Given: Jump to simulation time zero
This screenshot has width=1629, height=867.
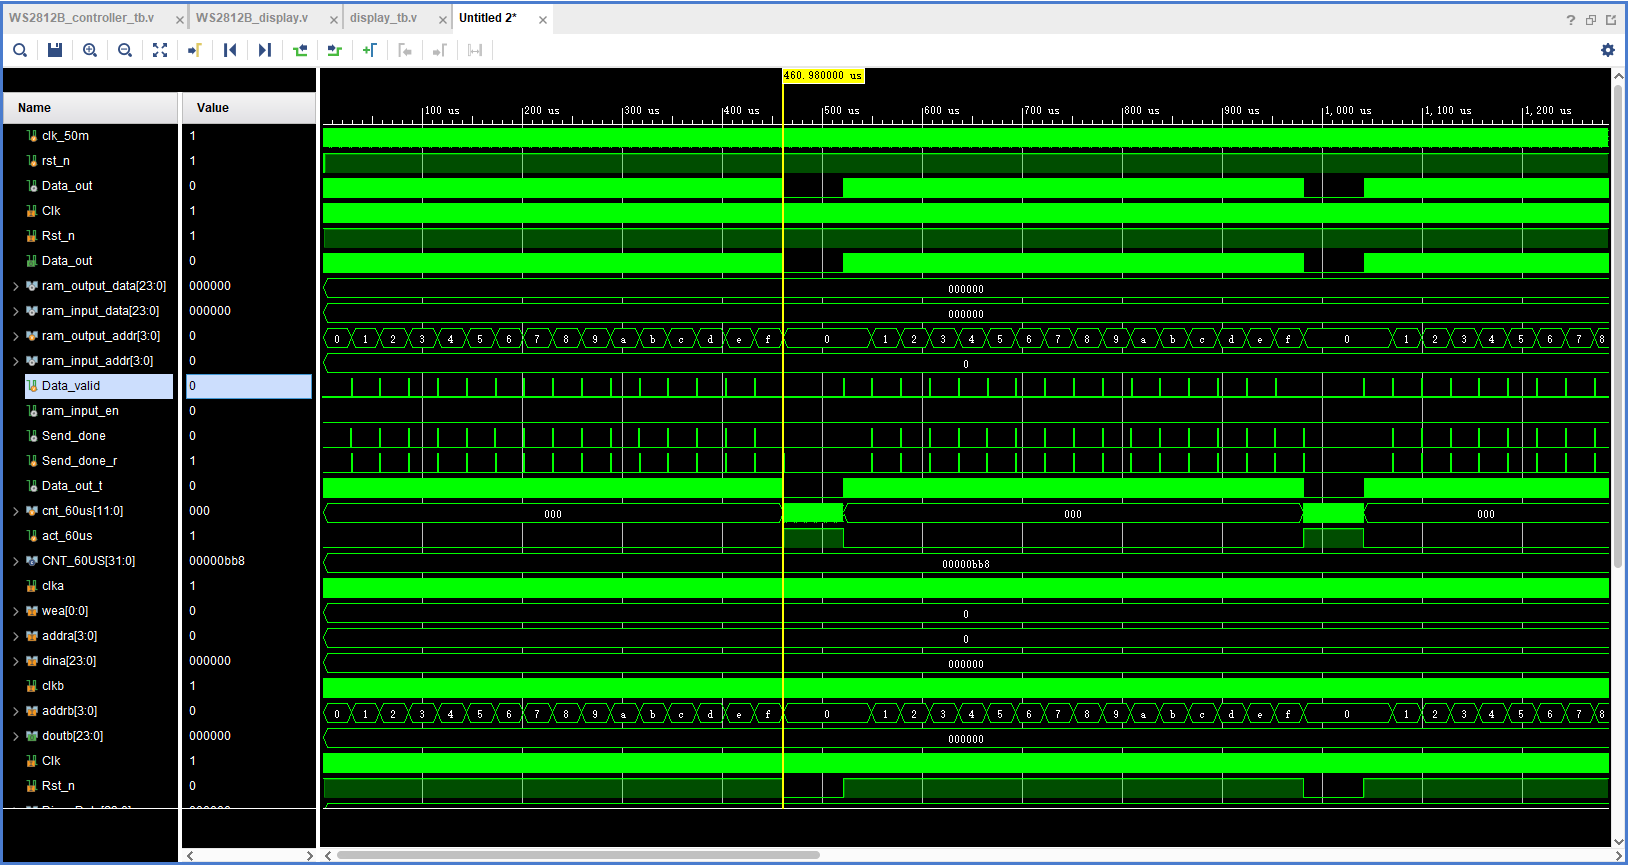Looking at the screenshot, I should point(230,50).
